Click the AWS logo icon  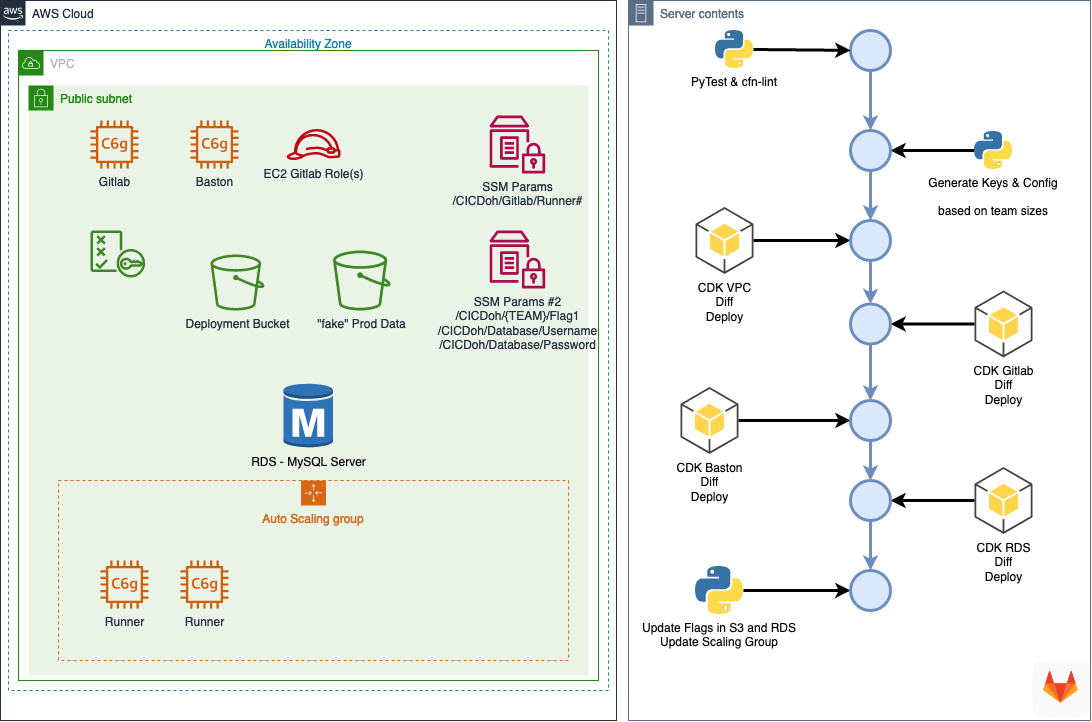[x=13, y=13]
